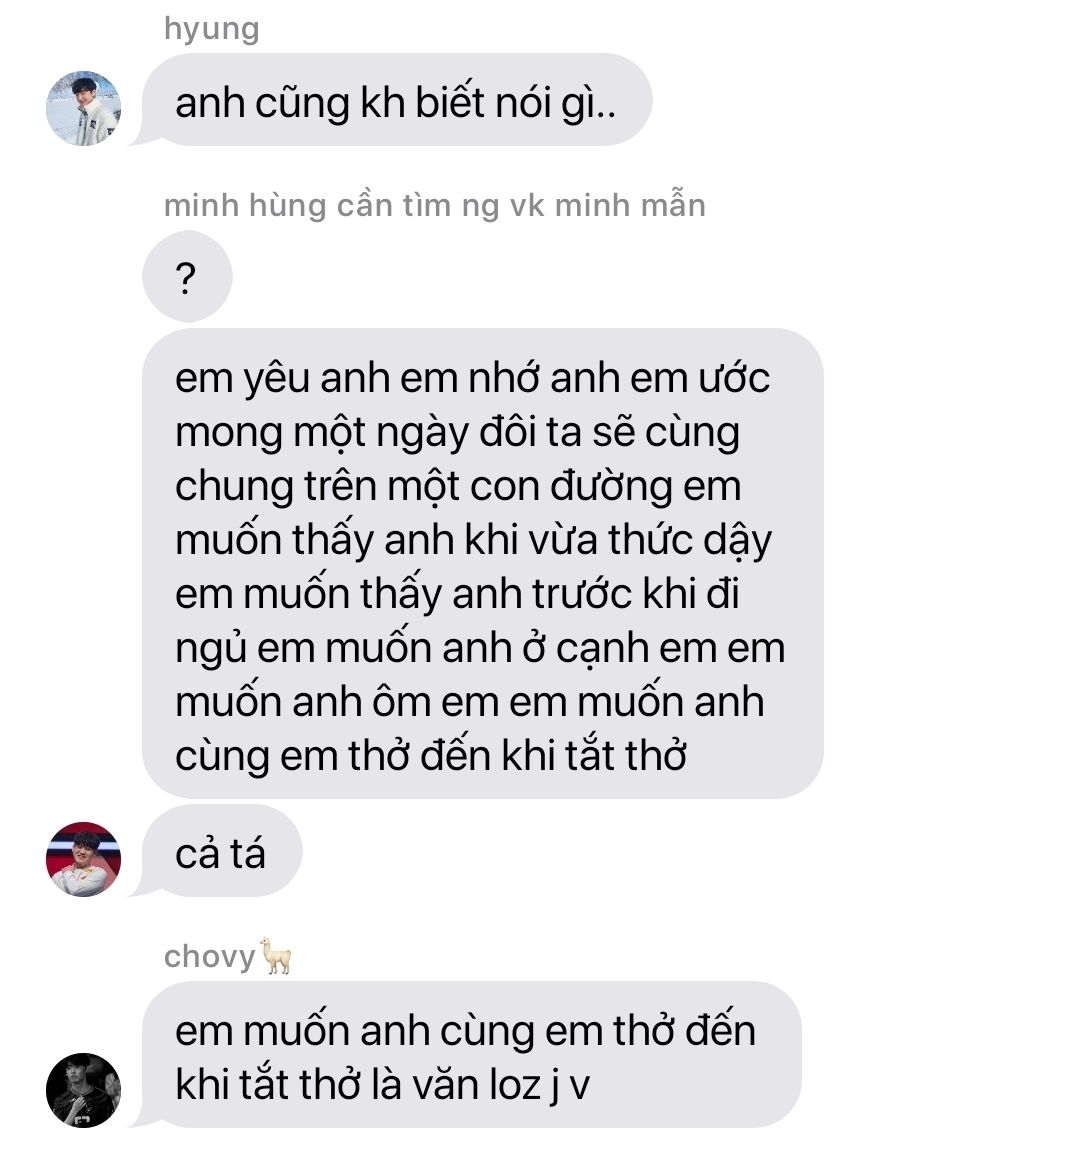Select the question mark message bubble
Screen dimensions: 1080x1150
pos(187,276)
